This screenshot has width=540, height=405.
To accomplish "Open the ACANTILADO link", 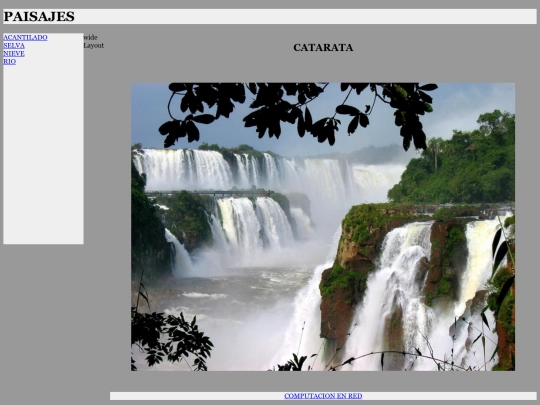I will 25,37.
